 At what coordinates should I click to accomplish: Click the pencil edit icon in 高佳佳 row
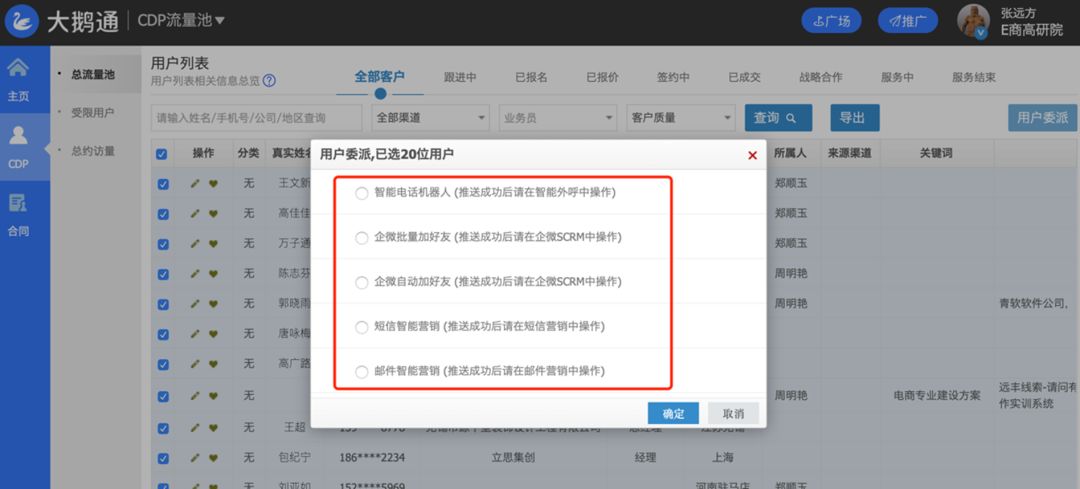click(x=195, y=214)
